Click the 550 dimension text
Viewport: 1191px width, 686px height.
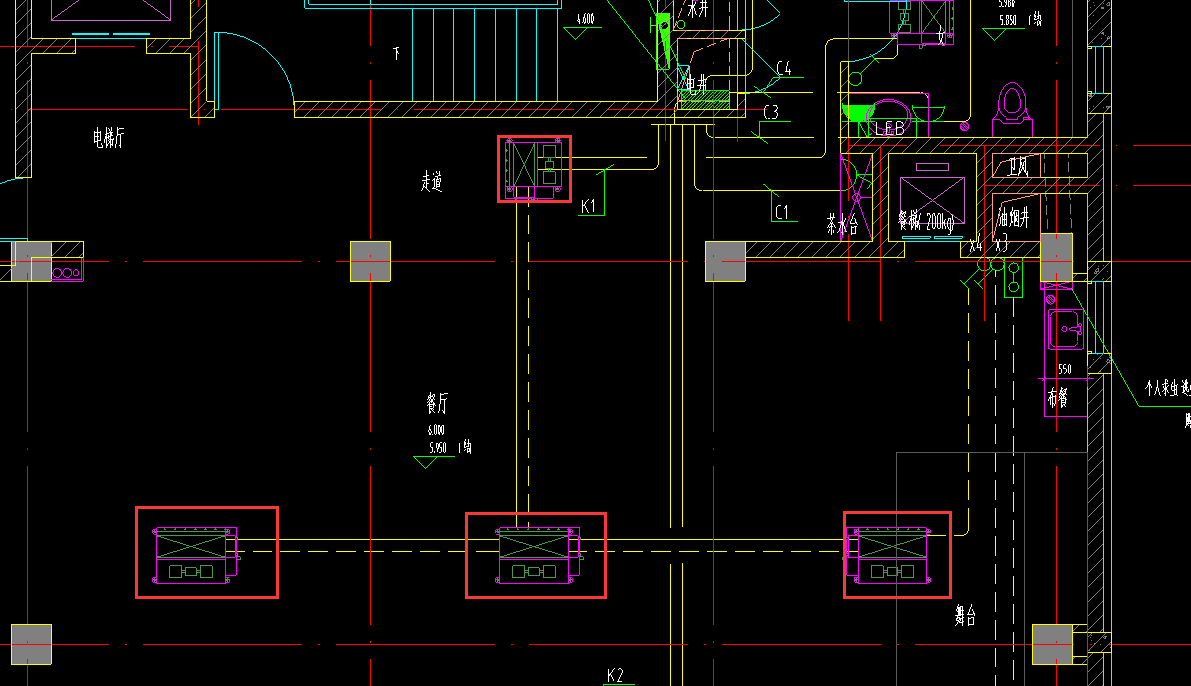1065,369
